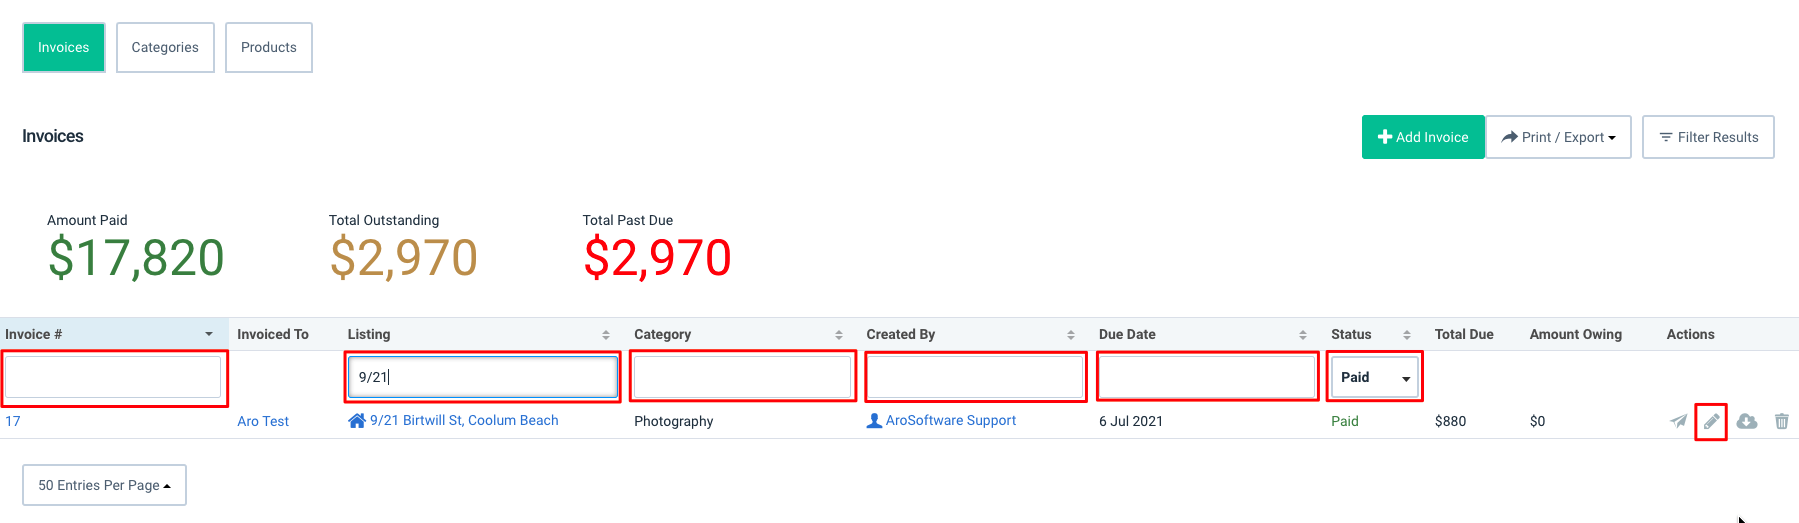Sort by the Listing column arrows
This screenshot has width=1799, height=523.
606,335
